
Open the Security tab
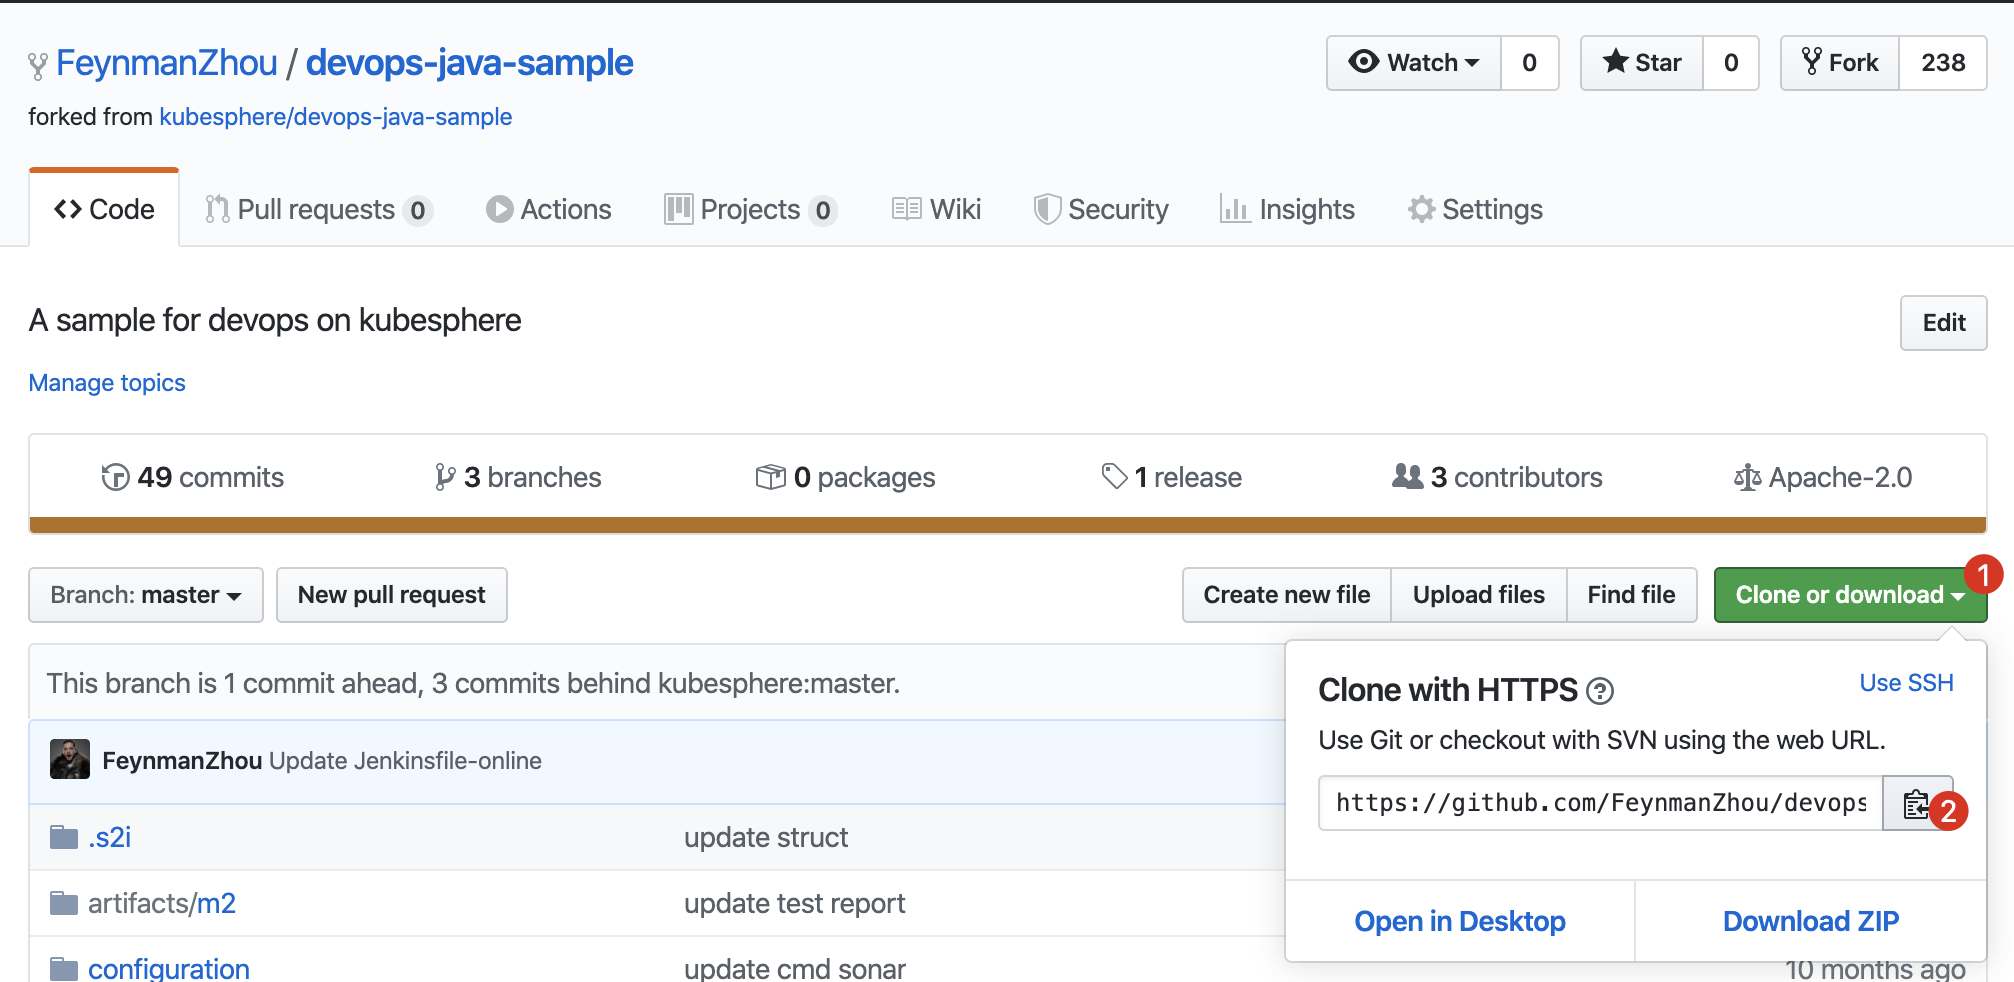click(1101, 209)
